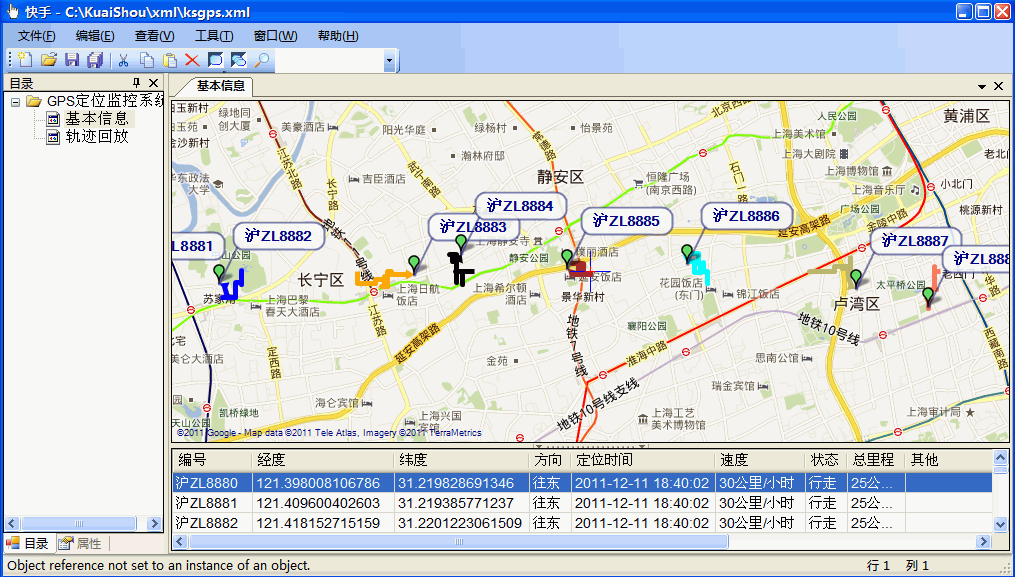Toggle auto-hide pin on 目录 panel

(137, 83)
